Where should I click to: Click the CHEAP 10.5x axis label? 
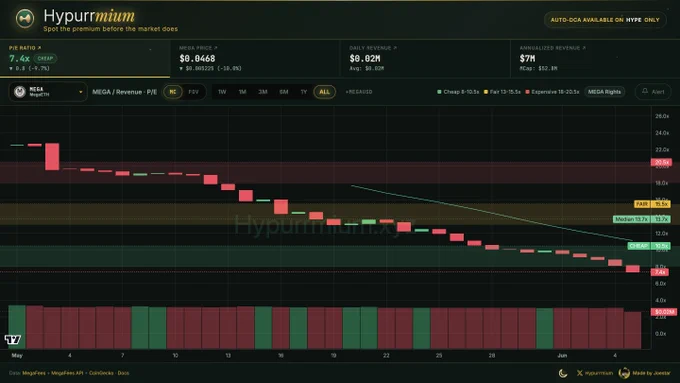point(649,246)
